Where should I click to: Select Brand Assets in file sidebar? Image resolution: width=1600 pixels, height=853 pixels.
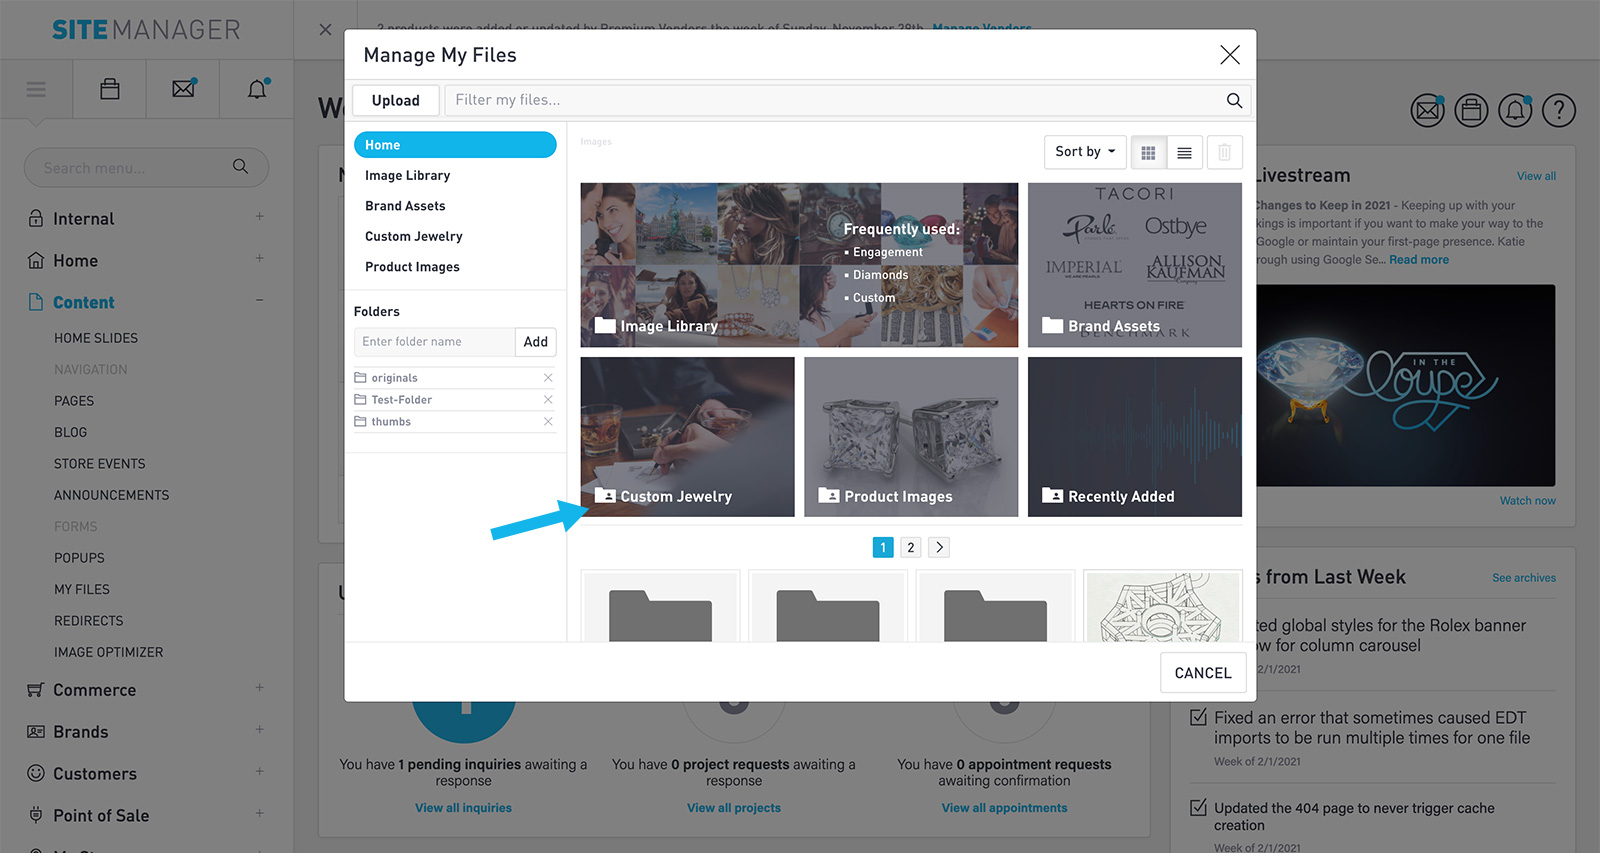405,206
